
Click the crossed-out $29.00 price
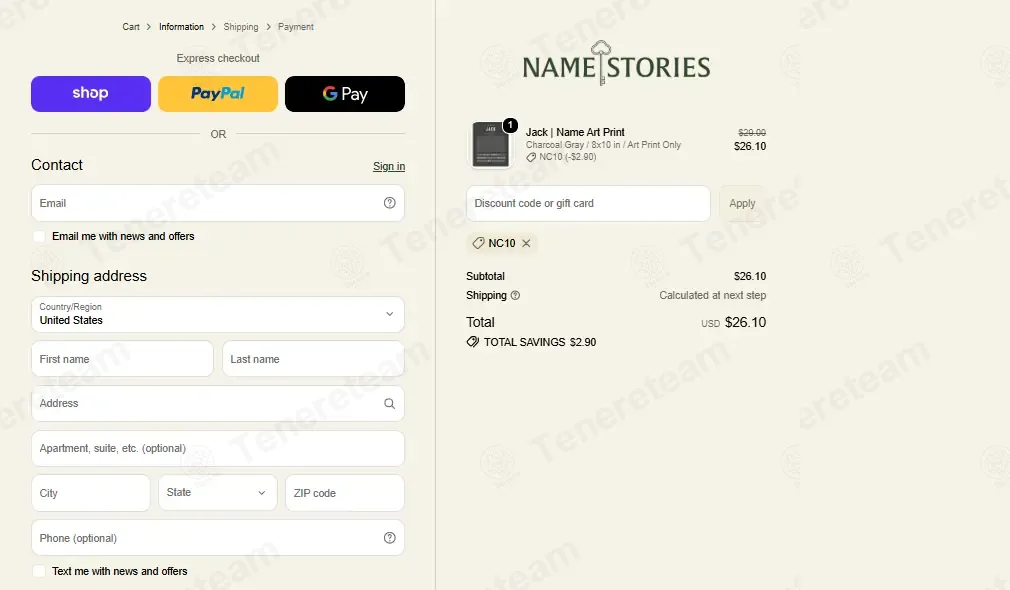pyautogui.click(x=752, y=132)
